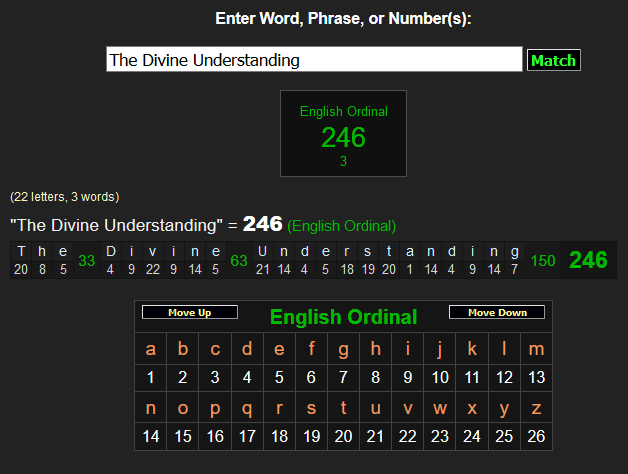Click the green word sum 33 for 'The'
Viewport: 628px width, 474px height.
point(87,261)
